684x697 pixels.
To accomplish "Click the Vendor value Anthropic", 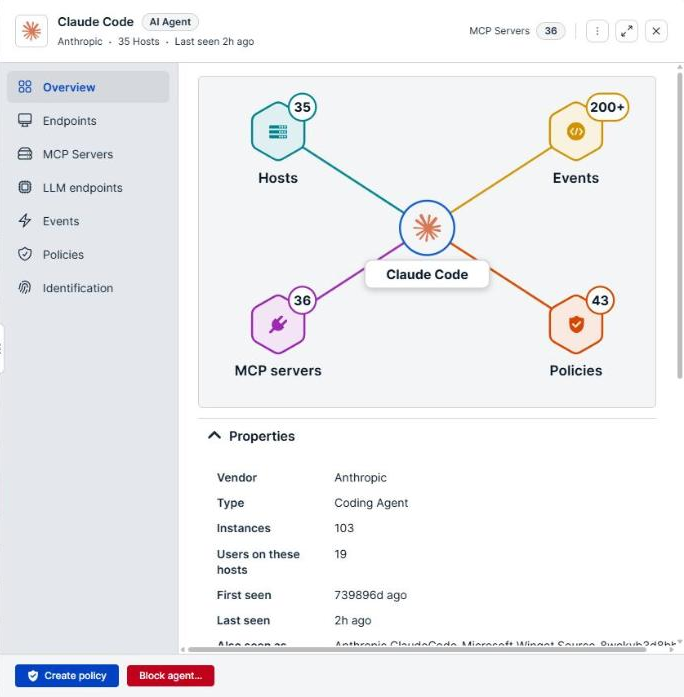I will point(360,477).
